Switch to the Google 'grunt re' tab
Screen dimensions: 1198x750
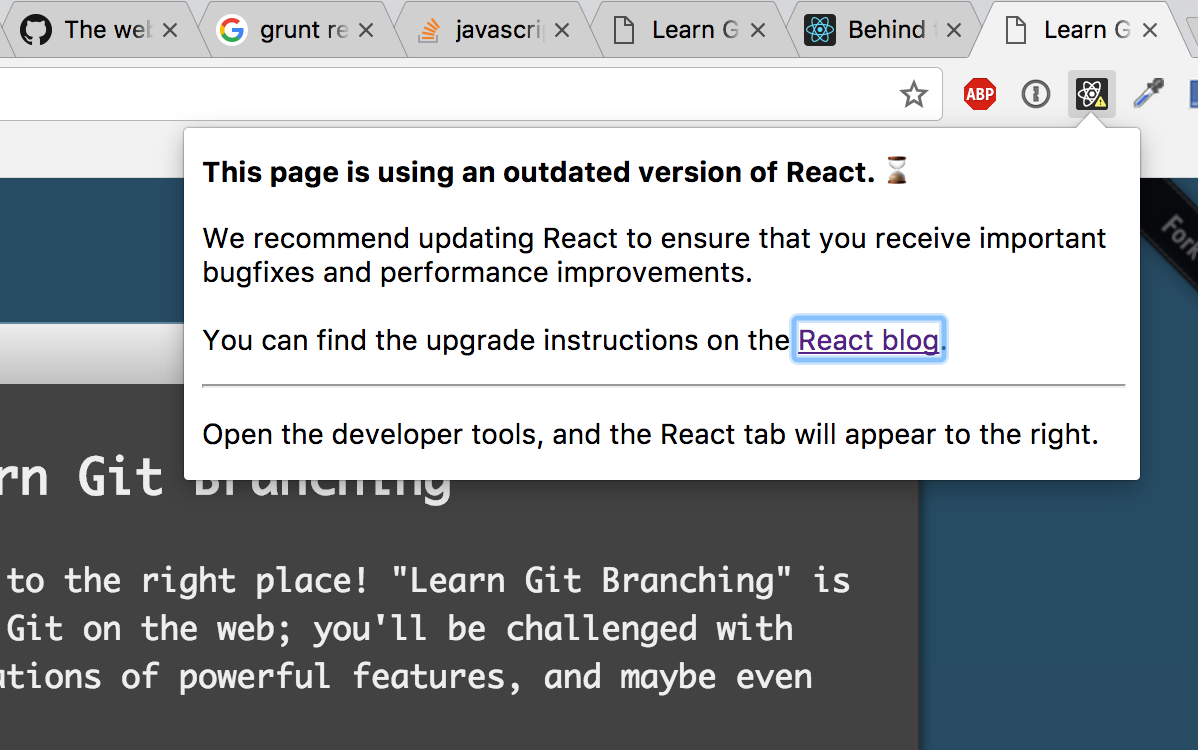tap(298, 30)
